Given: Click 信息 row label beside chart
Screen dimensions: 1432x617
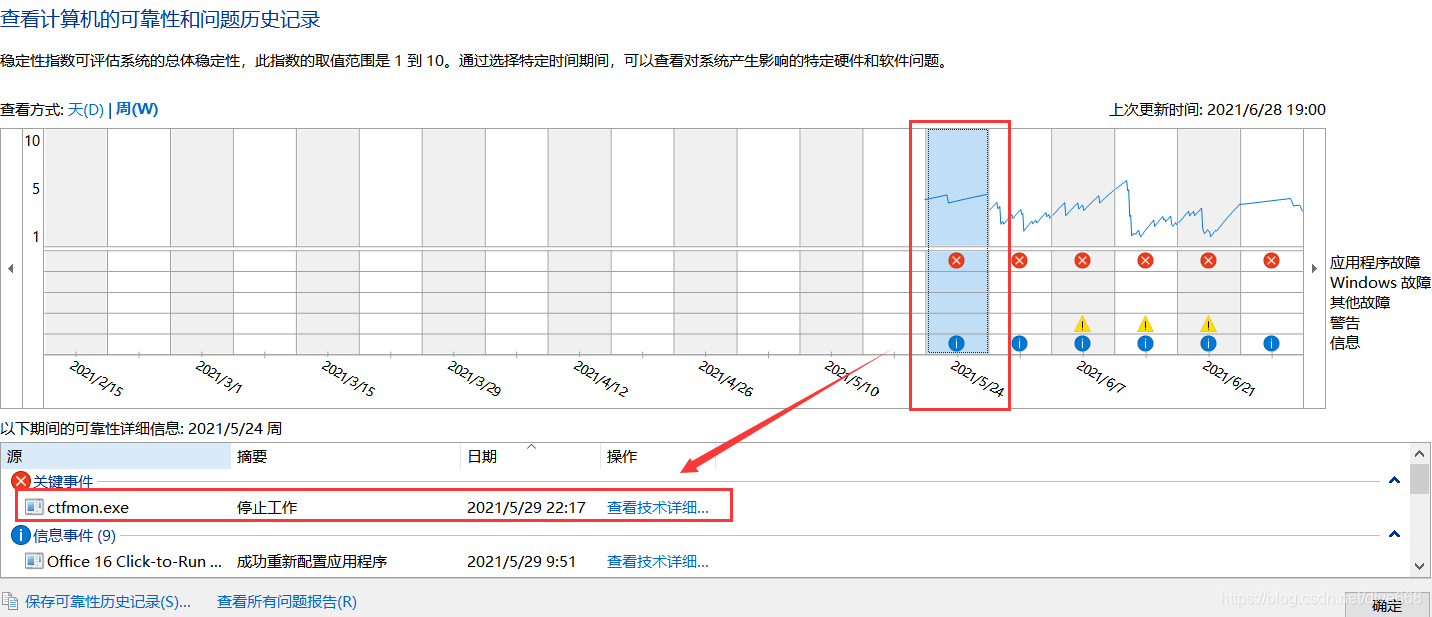Looking at the screenshot, I should point(1345,343).
